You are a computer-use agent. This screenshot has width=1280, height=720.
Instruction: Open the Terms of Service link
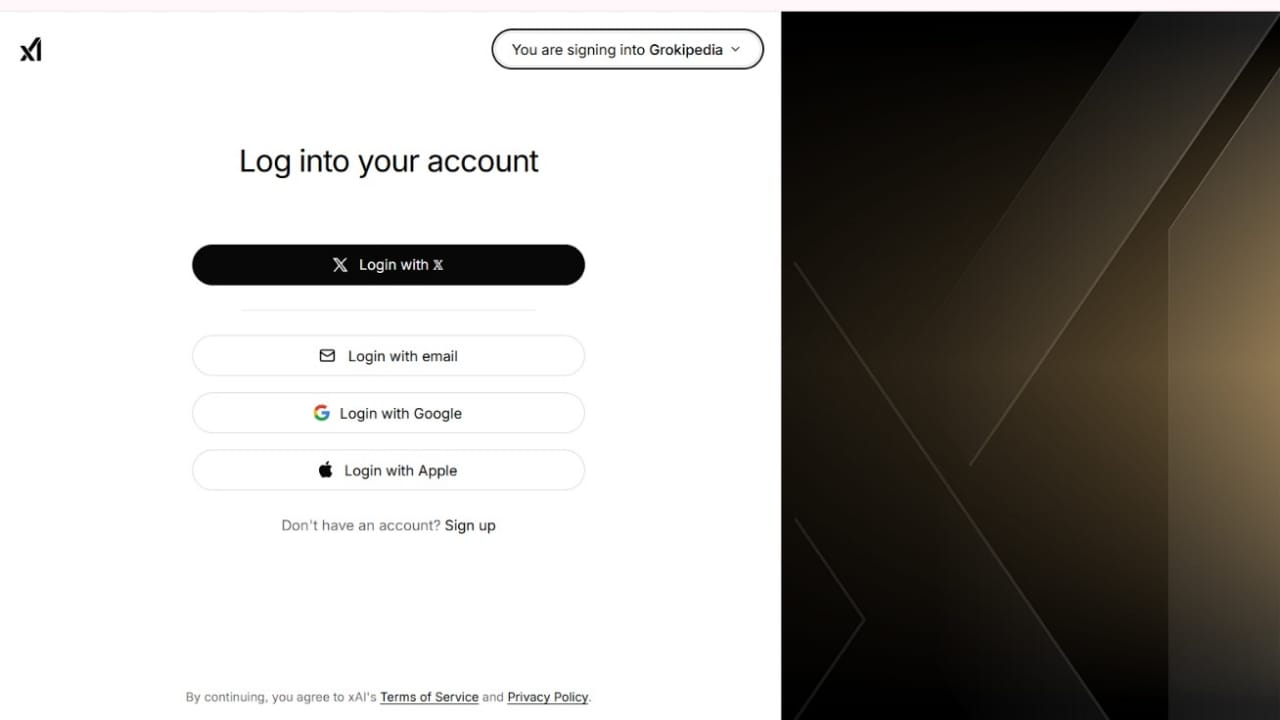429,697
